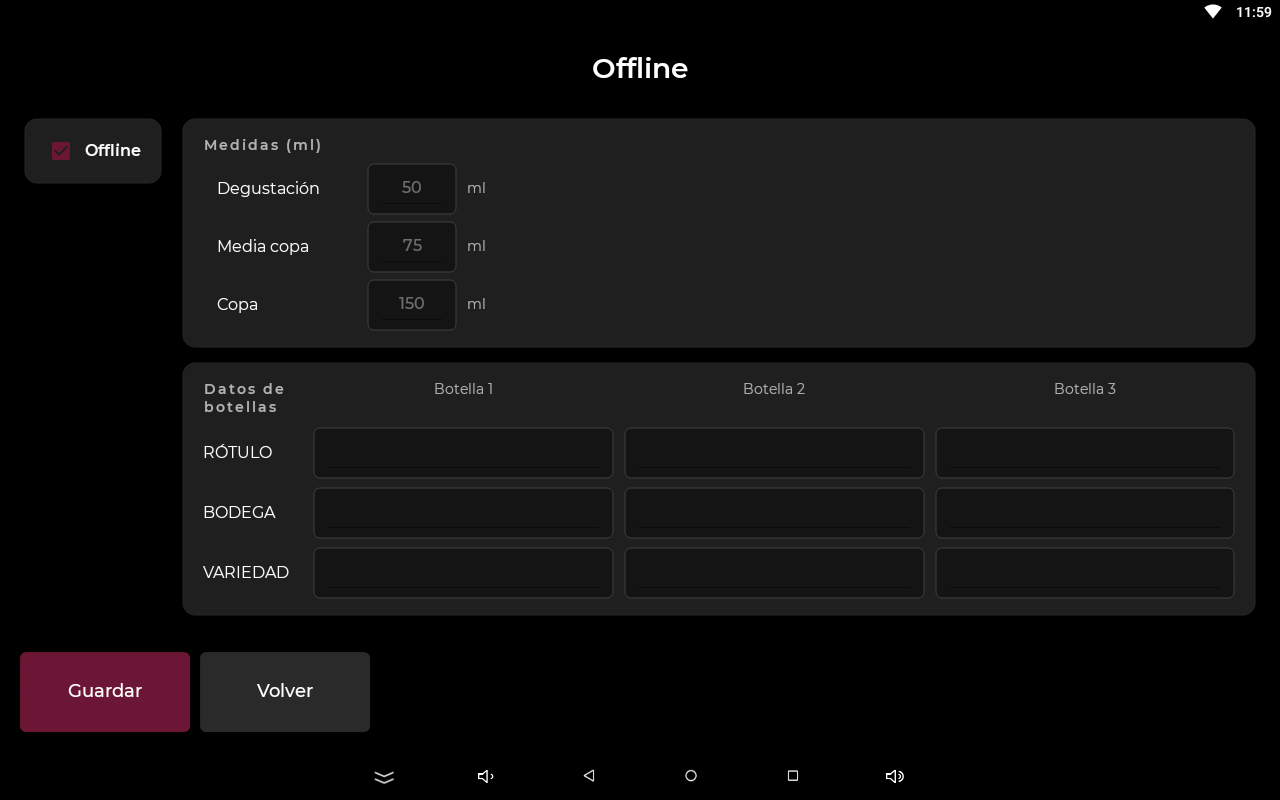Click the Medidas (ml) section title
This screenshot has height=800, width=1280.
pyautogui.click(x=263, y=145)
